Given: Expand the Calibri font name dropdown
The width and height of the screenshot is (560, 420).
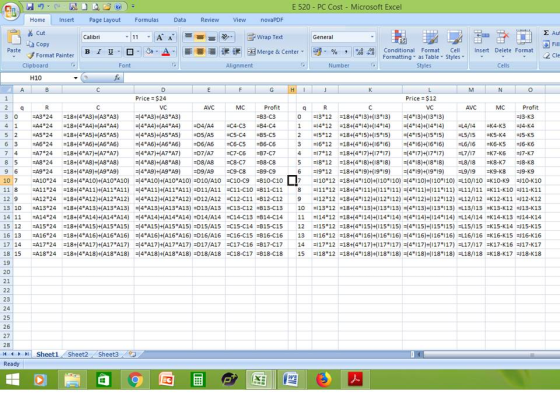Looking at the screenshot, I should coord(127,37).
